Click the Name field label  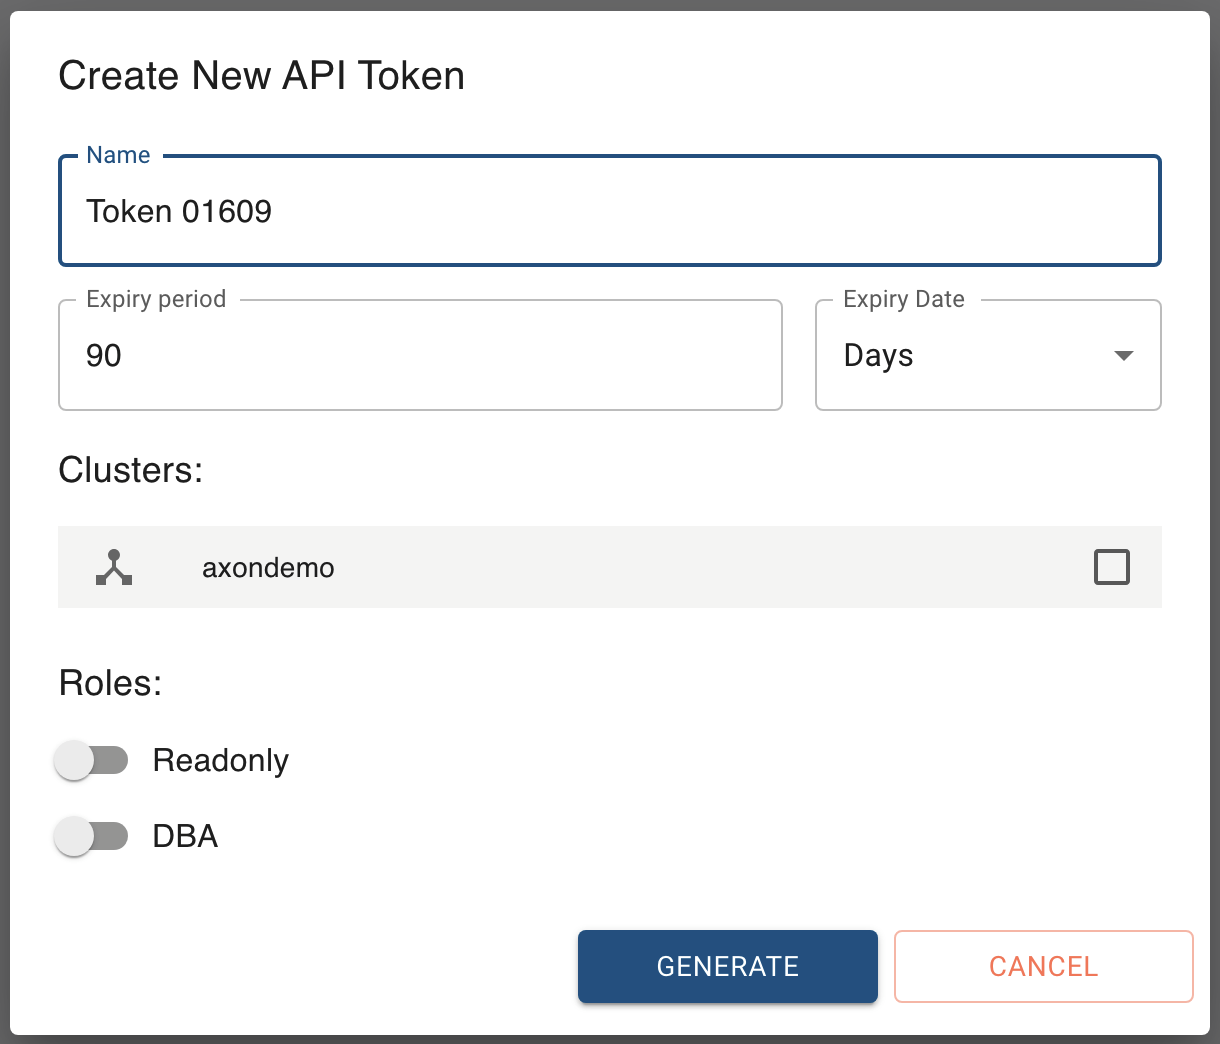coord(117,155)
